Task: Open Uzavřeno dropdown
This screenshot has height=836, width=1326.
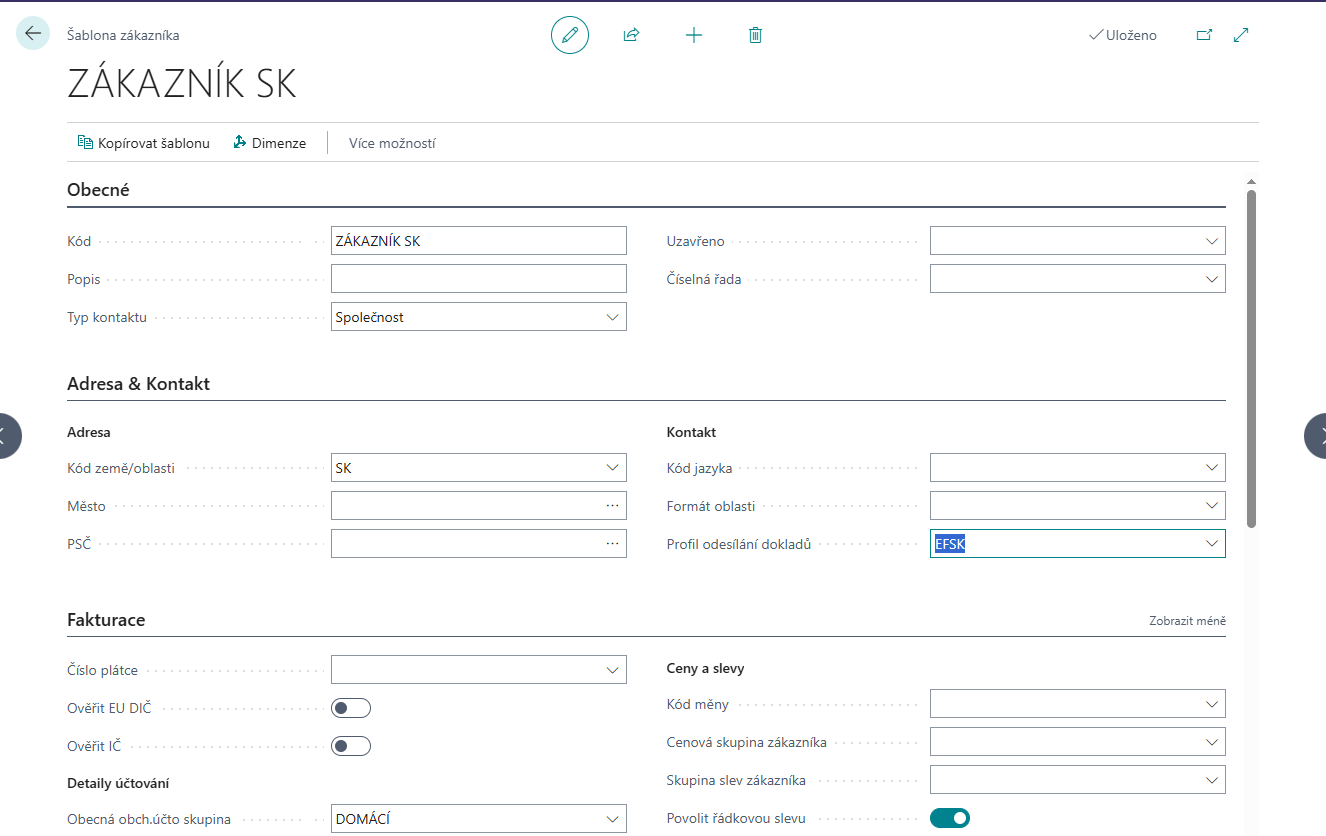Action: 1212,241
